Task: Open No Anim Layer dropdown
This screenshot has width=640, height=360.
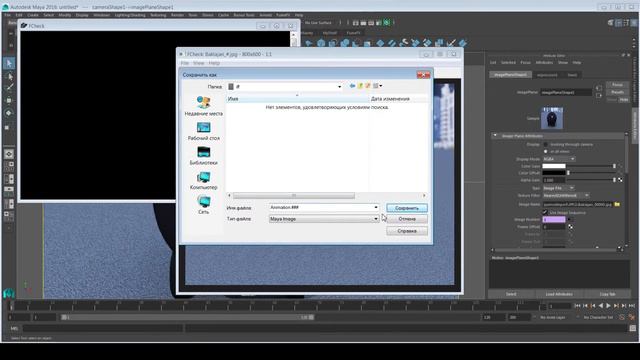Action: point(553,317)
